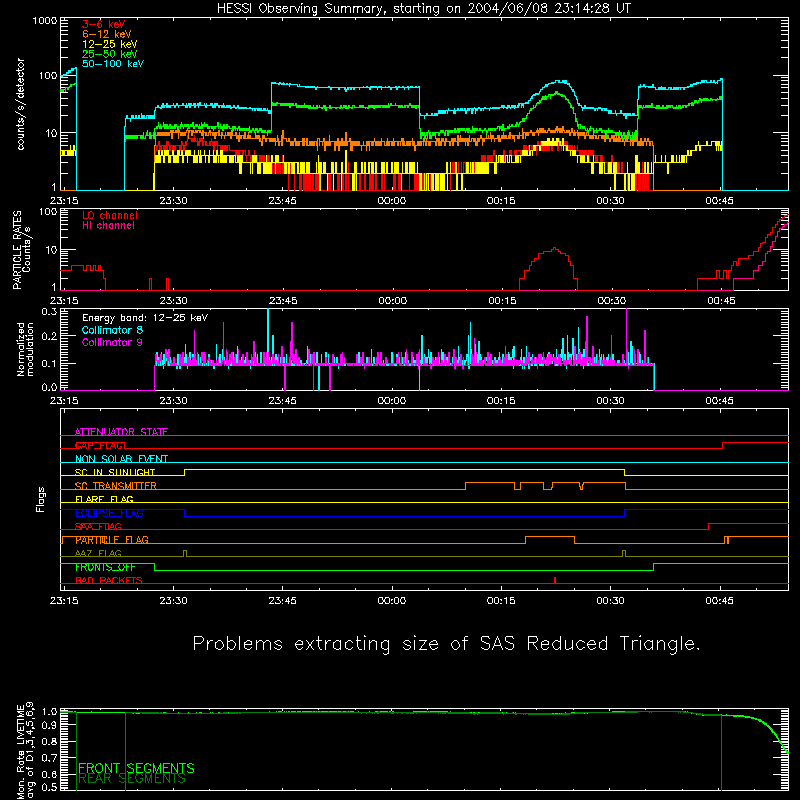Click the red bad packets spike marker
800x800 pixels.
click(x=555, y=580)
